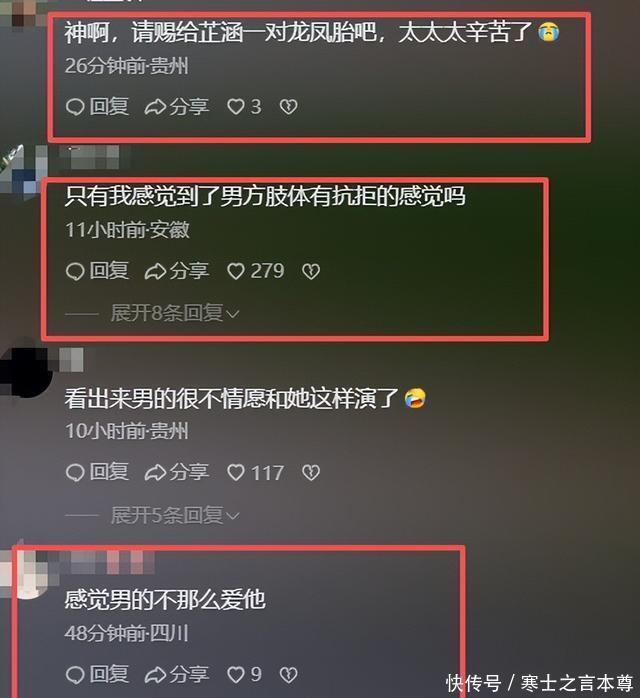Like the comment with 117 likes

(x=255, y=472)
